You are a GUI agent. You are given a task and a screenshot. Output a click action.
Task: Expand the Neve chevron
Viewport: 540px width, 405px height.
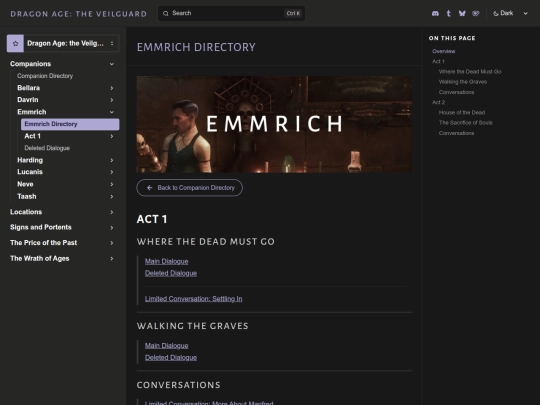click(x=112, y=184)
